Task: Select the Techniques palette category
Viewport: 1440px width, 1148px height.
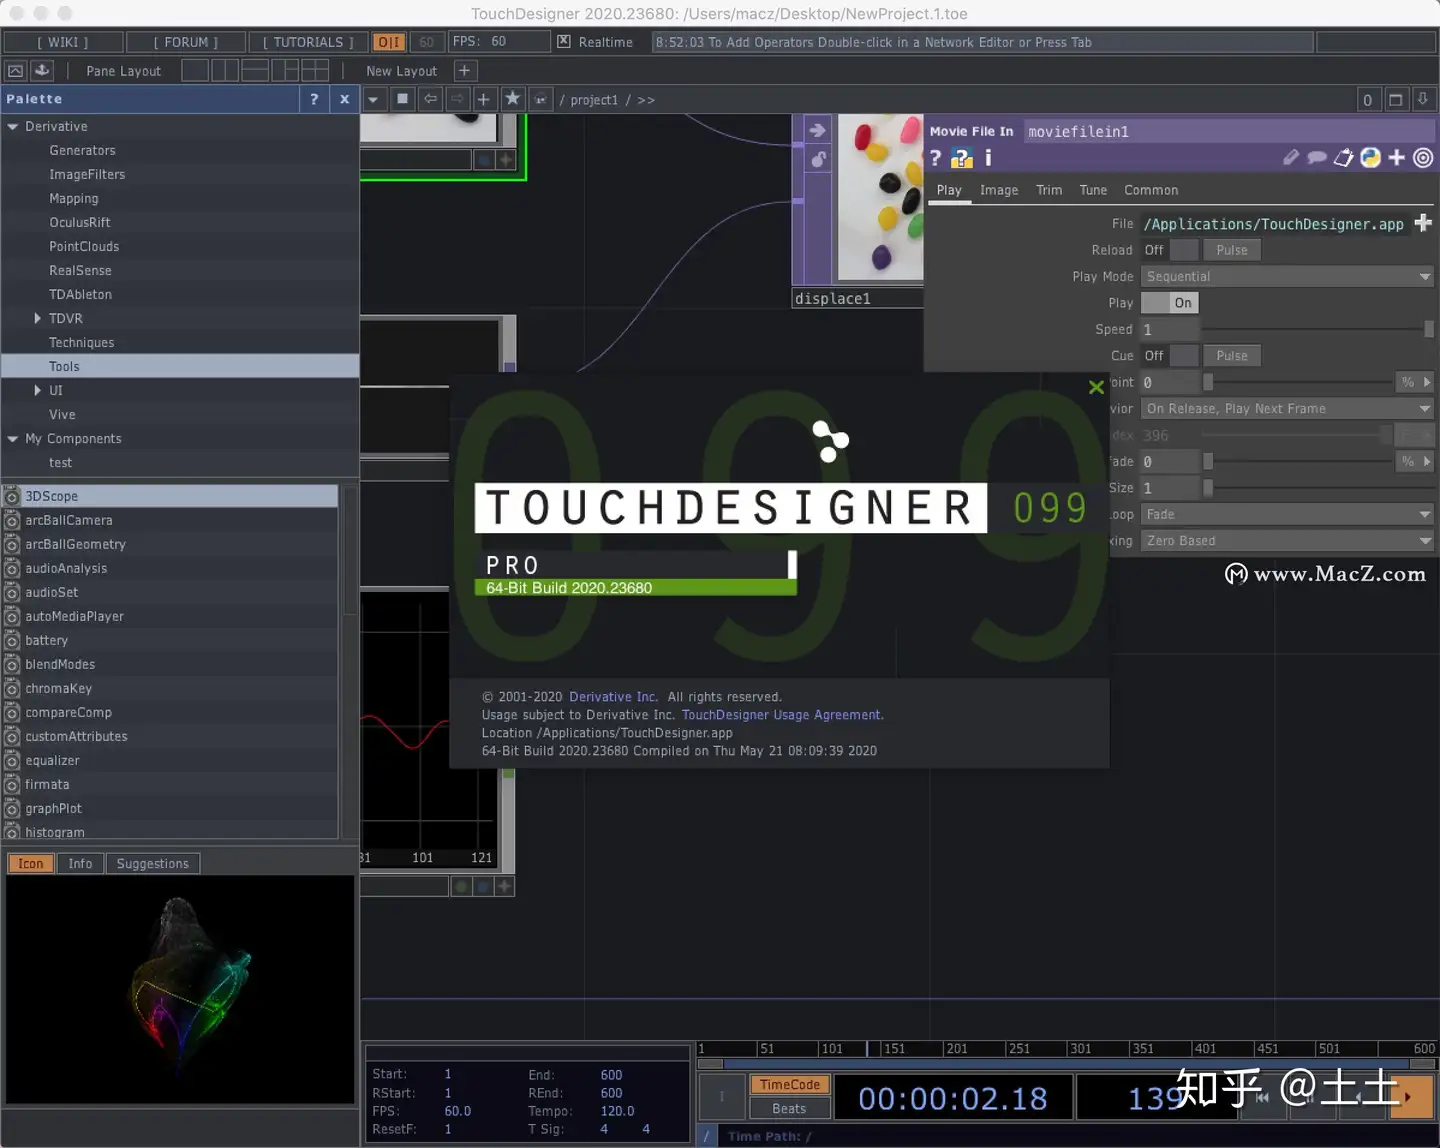Action: coord(81,342)
